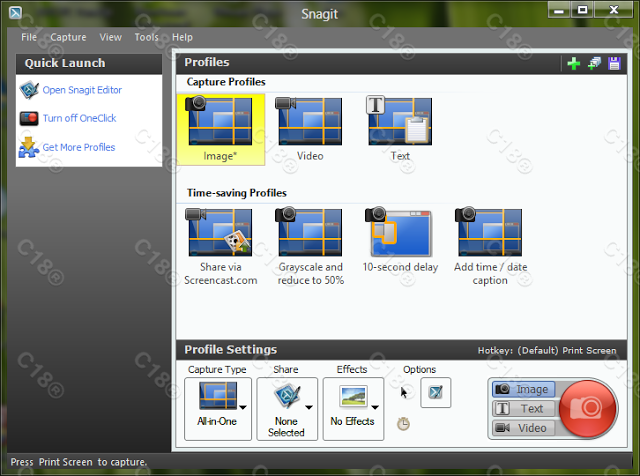Select the Text capture profile
The height and width of the screenshot is (476, 640).
(x=400, y=129)
